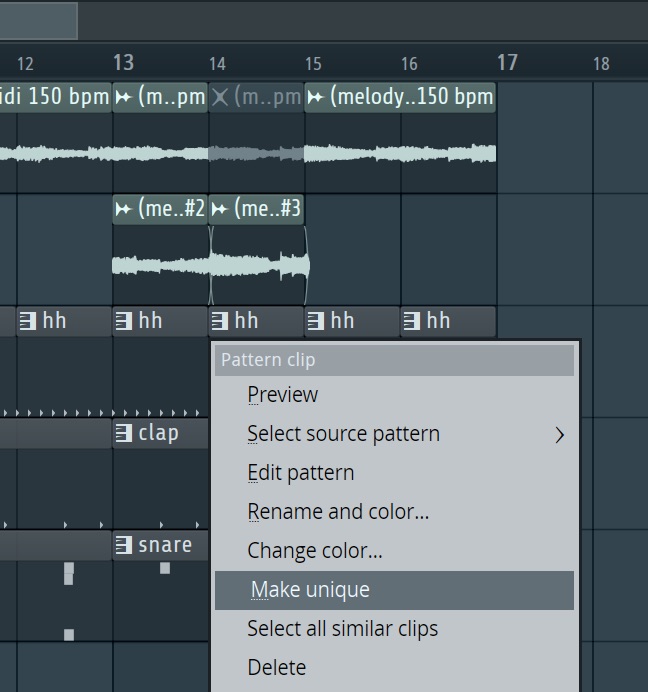Select the 'idi 150 bpm' audio clip title
The width and height of the screenshot is (648, 692).
[55, 97]
